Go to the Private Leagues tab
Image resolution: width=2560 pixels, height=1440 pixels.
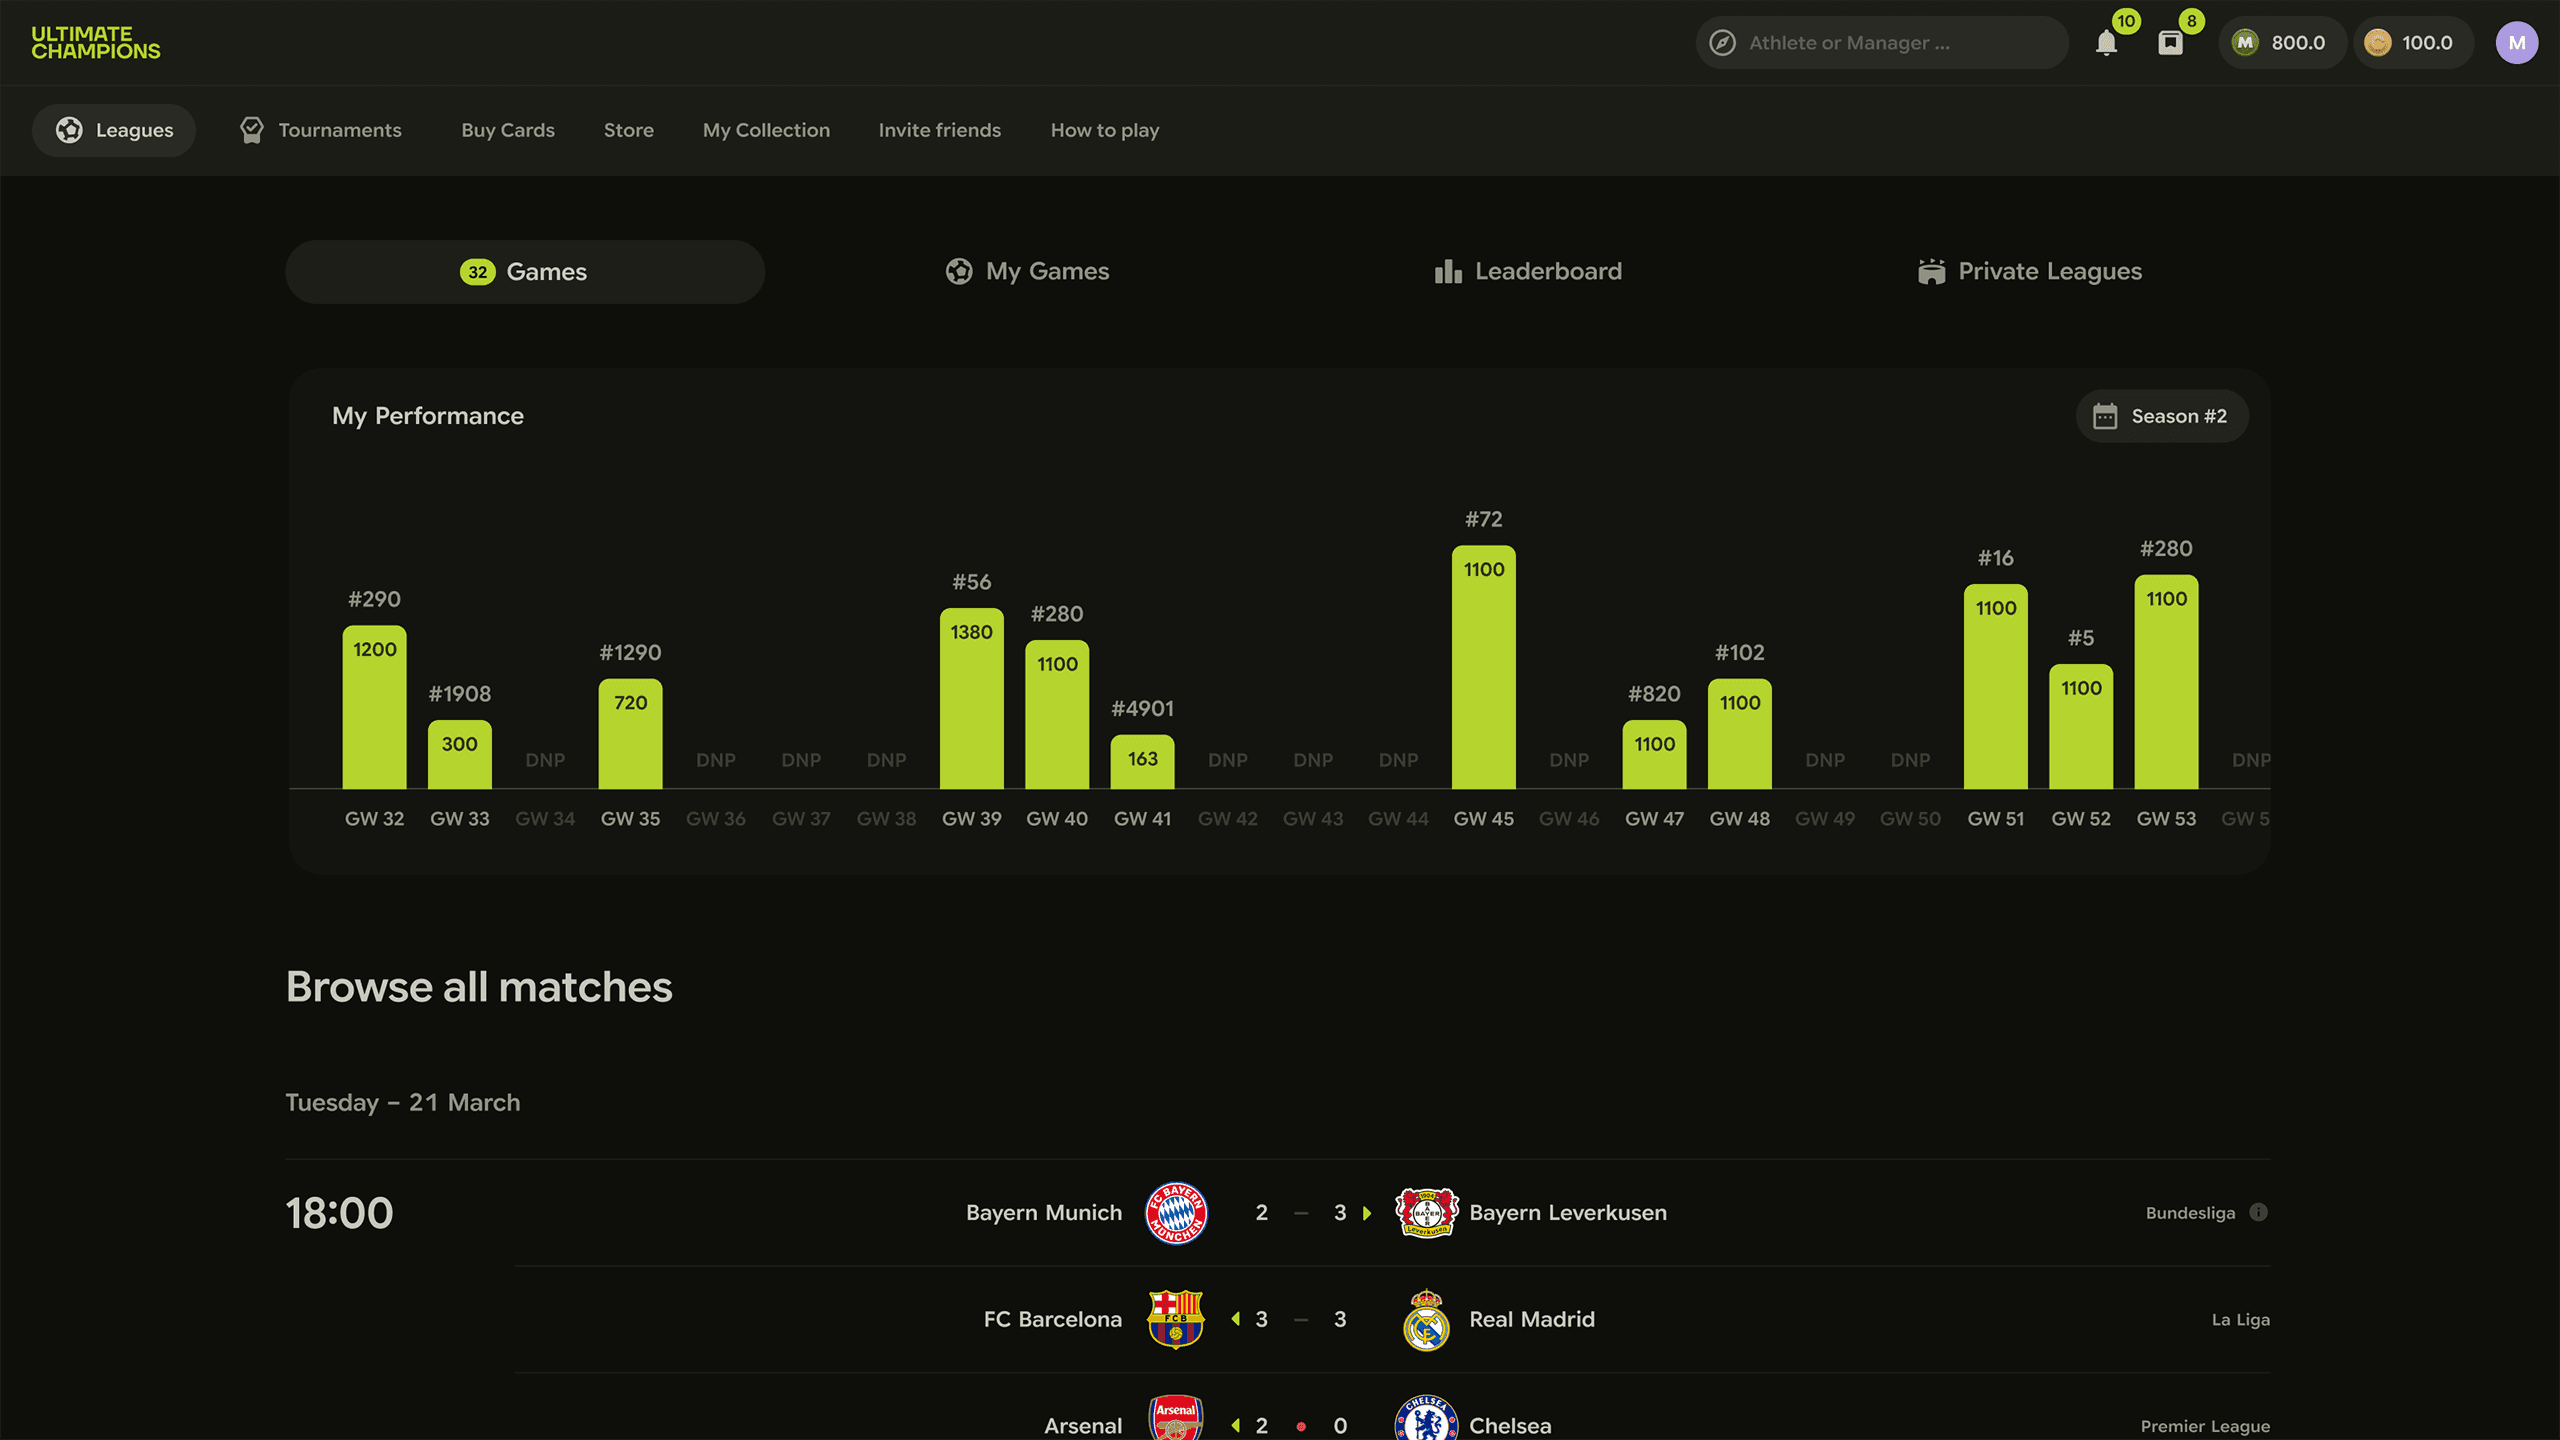coord(2030,272)
